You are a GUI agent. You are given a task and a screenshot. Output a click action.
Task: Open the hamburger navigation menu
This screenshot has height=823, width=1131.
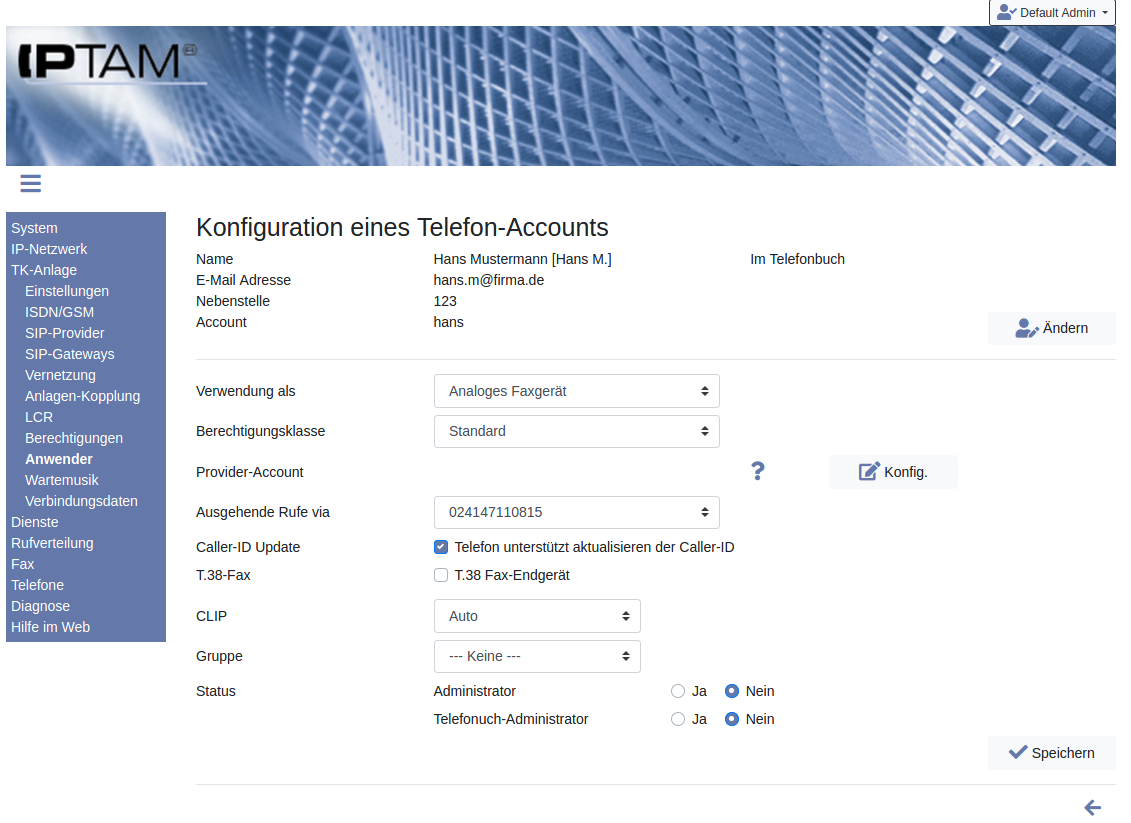[30, 183]
